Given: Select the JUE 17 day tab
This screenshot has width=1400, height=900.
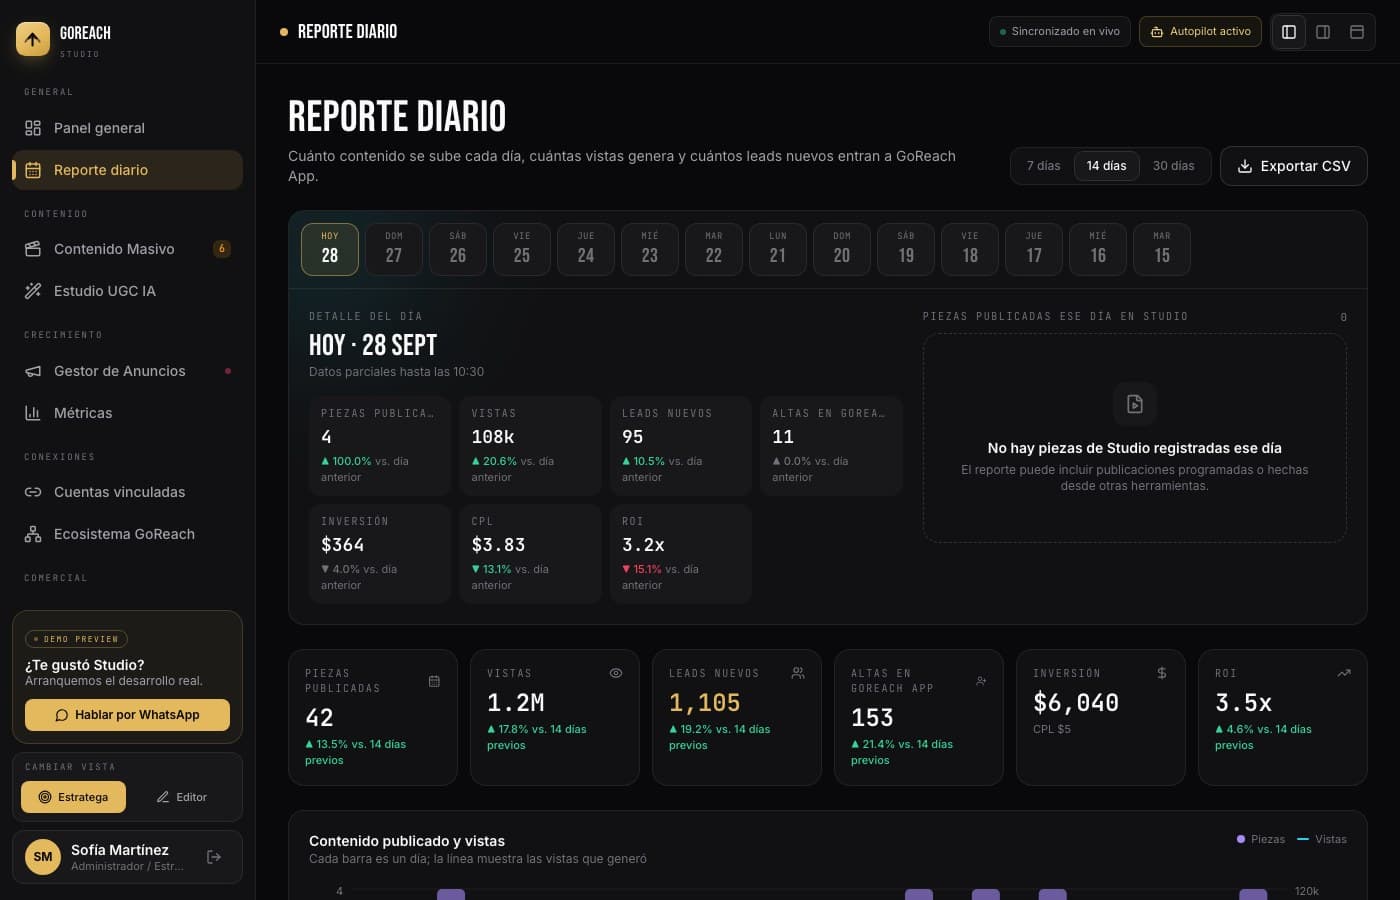Looking at the screenshot, I should click(x=1034, y=249).
